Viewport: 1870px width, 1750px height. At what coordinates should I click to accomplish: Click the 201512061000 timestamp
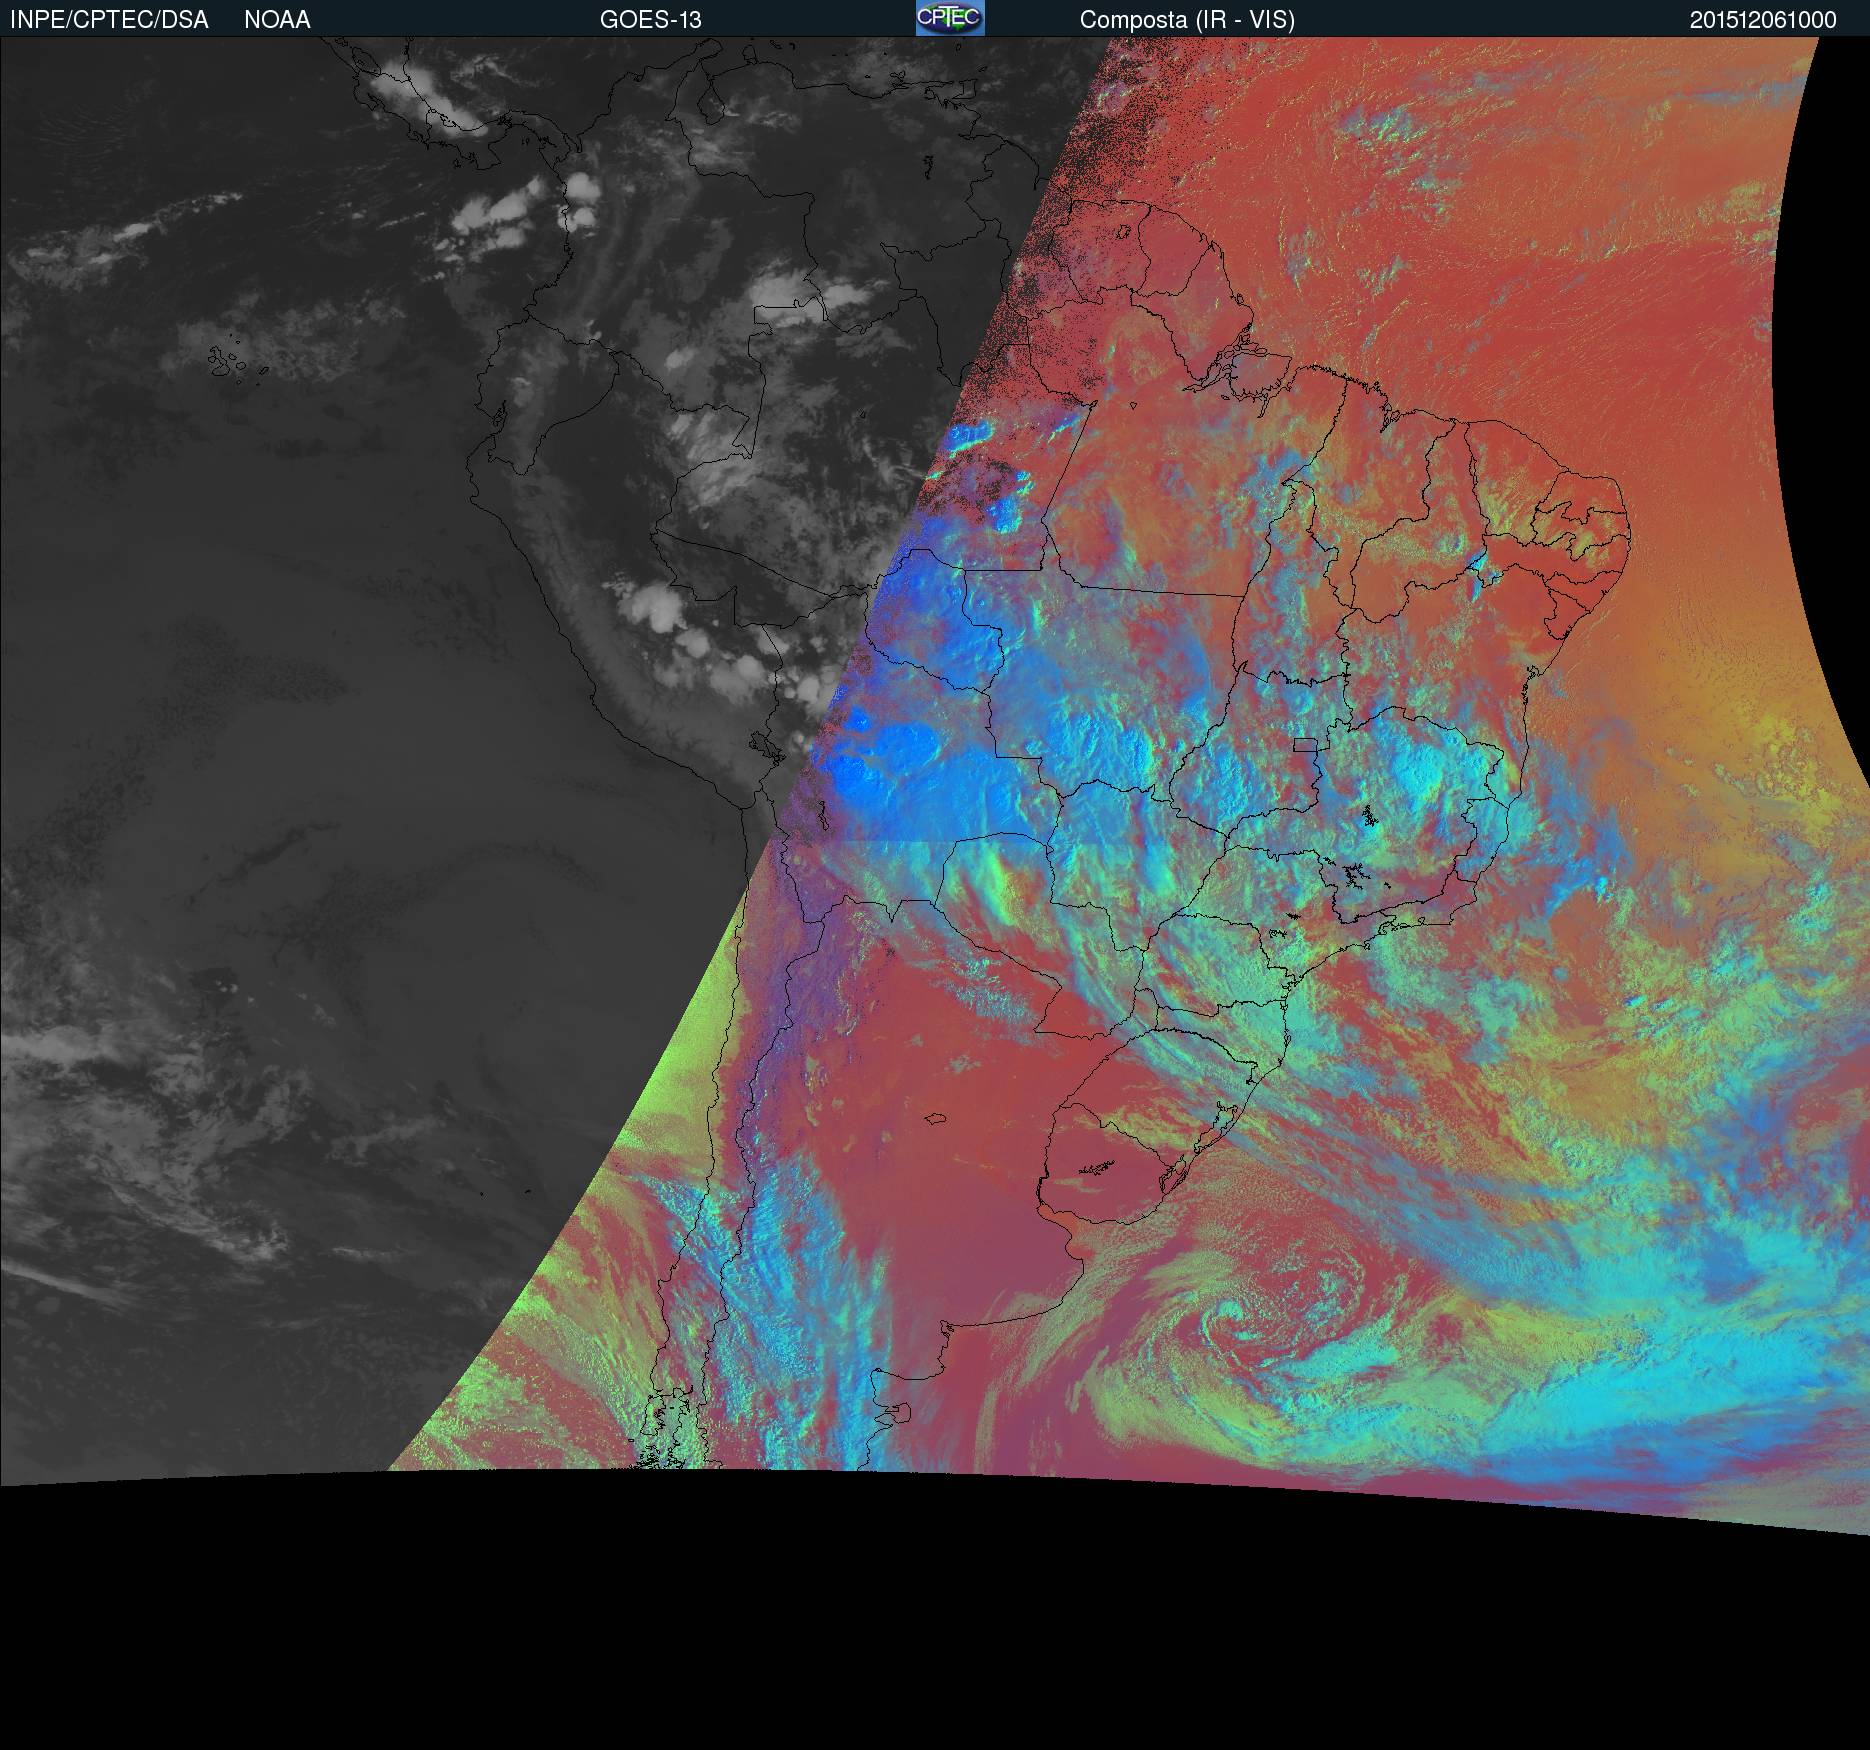1762,20
